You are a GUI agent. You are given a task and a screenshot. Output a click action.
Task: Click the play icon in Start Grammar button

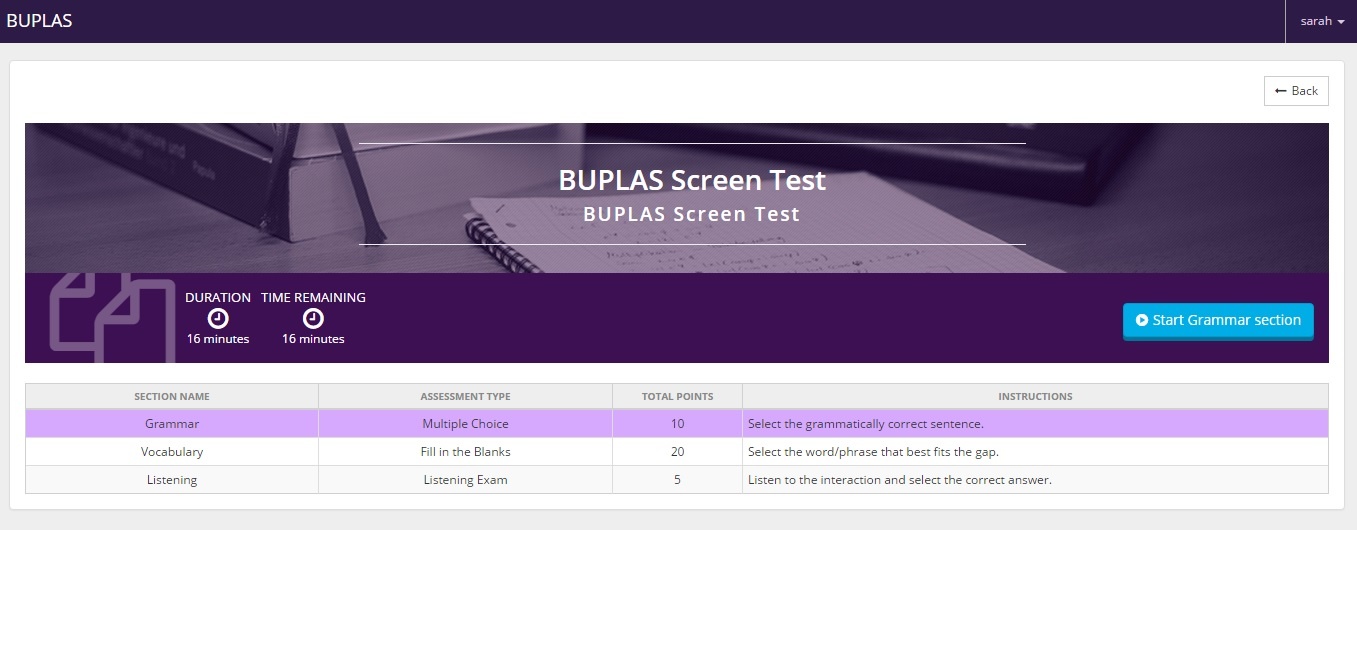(x=1141, y=320)
